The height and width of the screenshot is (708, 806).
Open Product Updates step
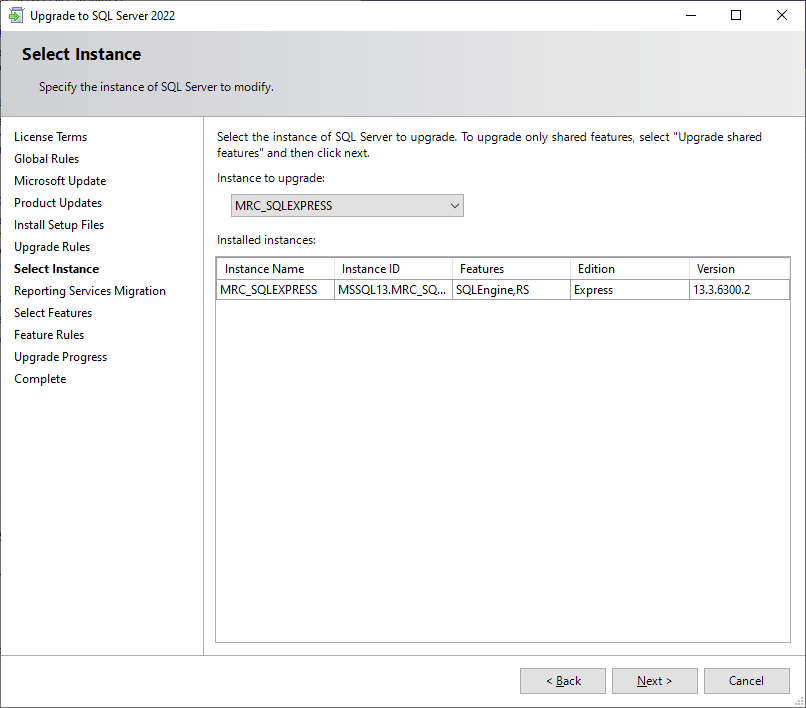[58, 203]
